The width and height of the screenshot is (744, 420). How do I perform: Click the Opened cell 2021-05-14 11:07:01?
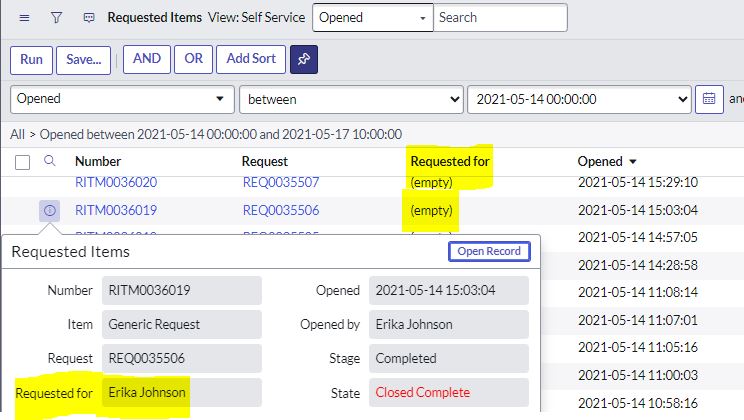(x=638, y=320)
